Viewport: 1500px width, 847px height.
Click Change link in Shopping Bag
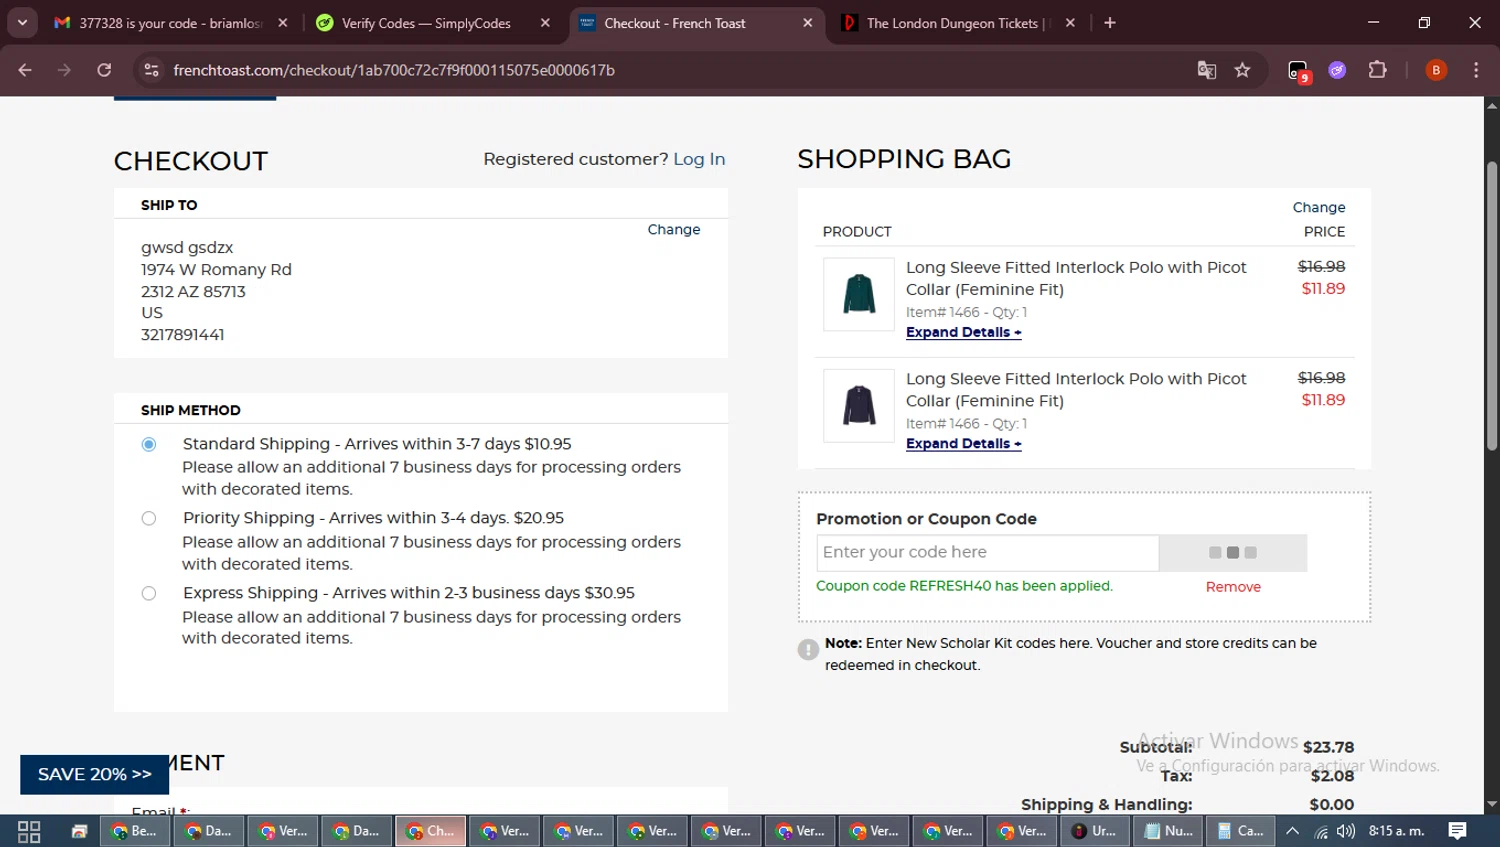tap(1319, 207)
